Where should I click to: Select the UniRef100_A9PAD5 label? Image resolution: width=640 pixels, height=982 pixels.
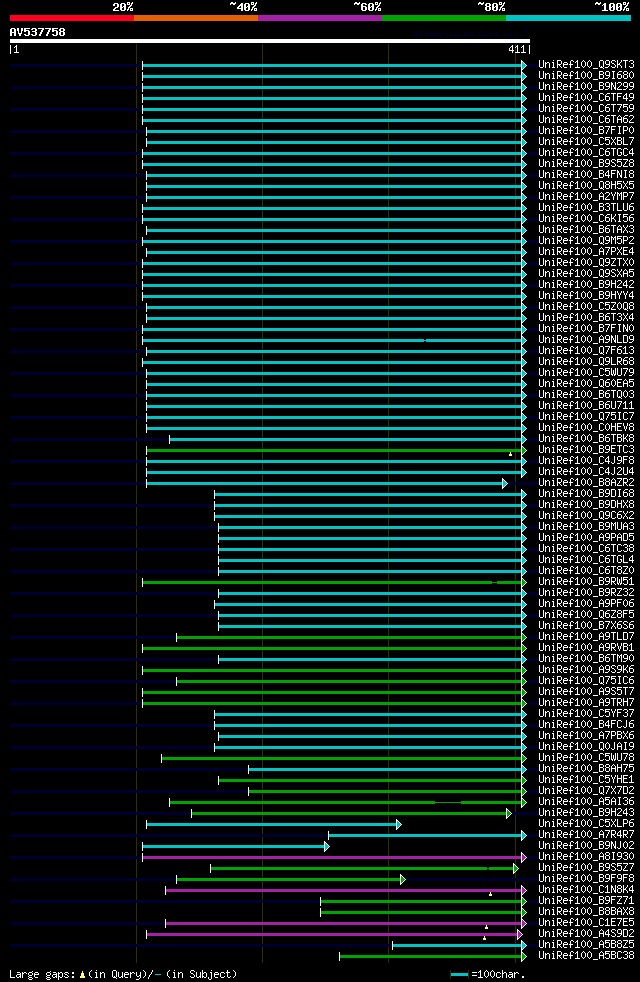click(x=586, y=537)
